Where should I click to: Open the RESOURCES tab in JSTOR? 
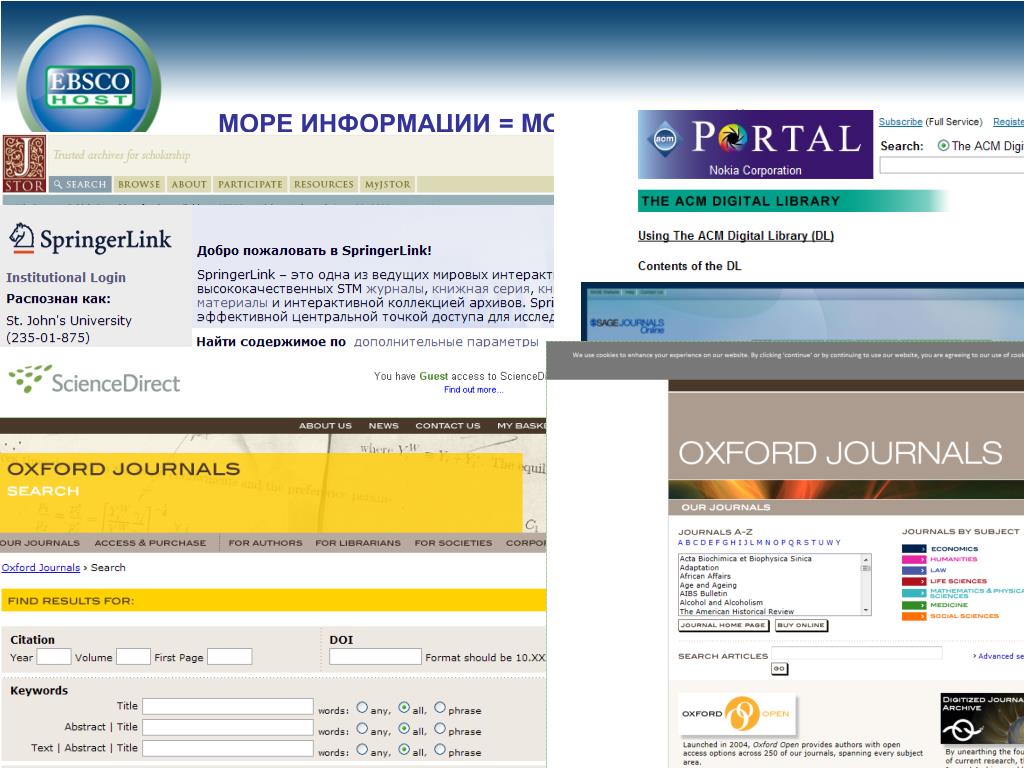coord(323,184)
